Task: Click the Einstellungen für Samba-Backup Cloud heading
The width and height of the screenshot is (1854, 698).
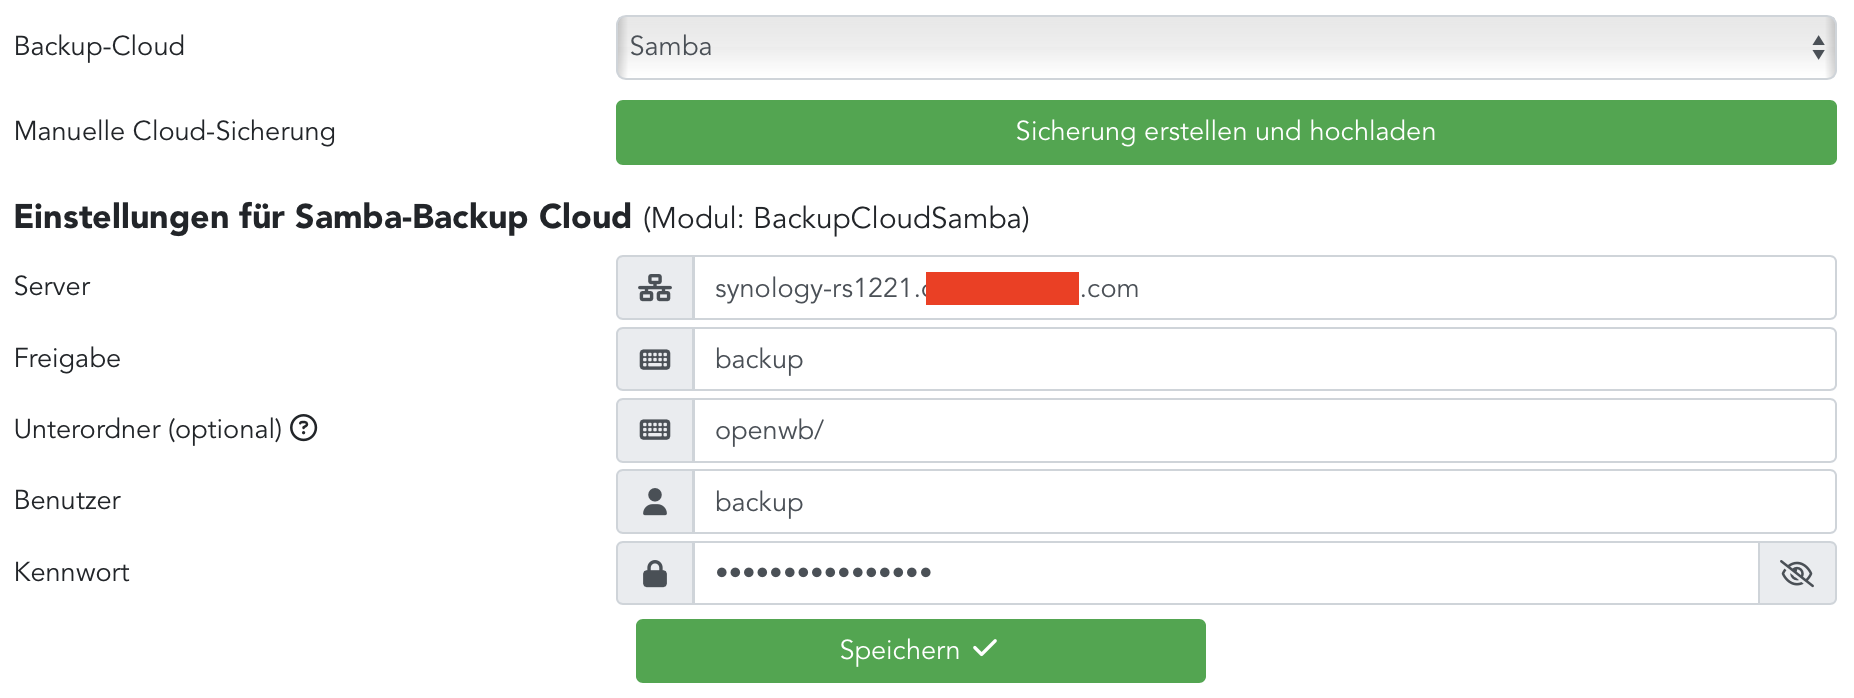Action: click(322, 217)
